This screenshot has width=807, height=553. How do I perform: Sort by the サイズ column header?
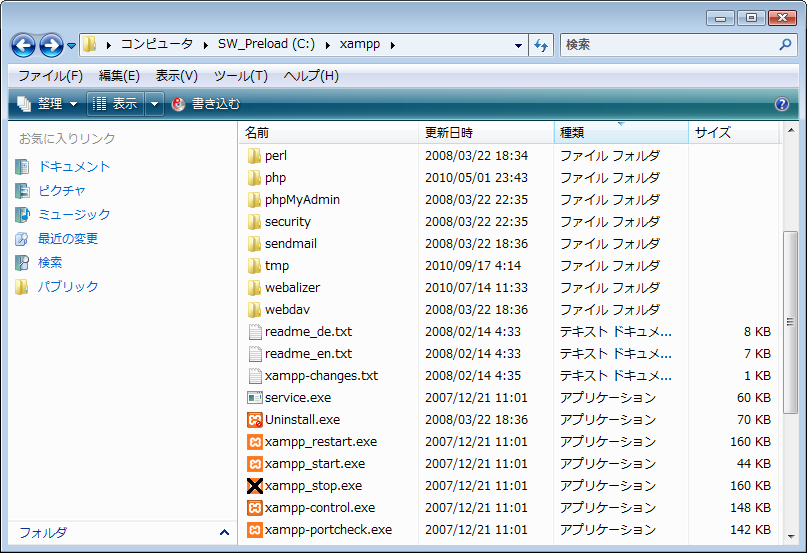pos(733,133)
